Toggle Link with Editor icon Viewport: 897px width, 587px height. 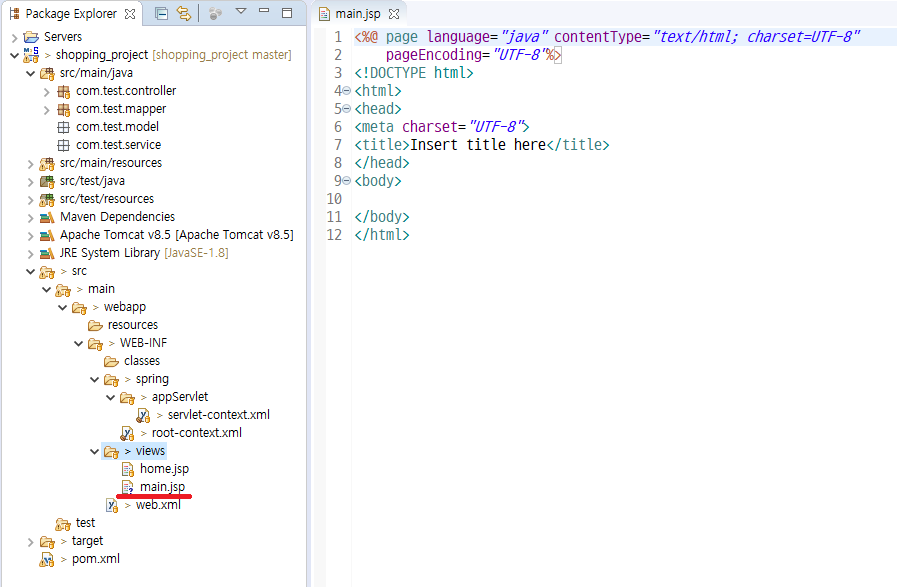[x=184, y=14]
